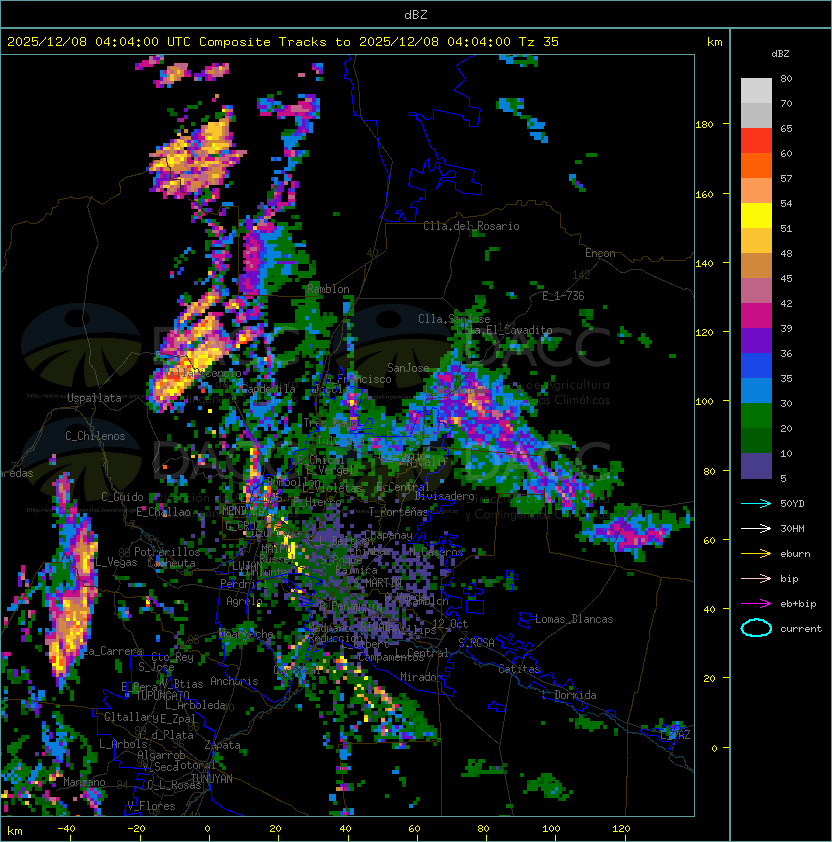
Task: Click the Uspallata map label
Action: tap(94, 398)
